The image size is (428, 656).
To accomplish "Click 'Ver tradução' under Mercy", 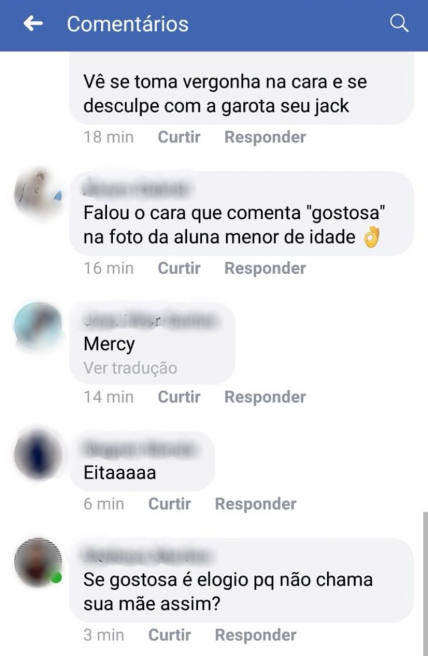I will 130,368.
